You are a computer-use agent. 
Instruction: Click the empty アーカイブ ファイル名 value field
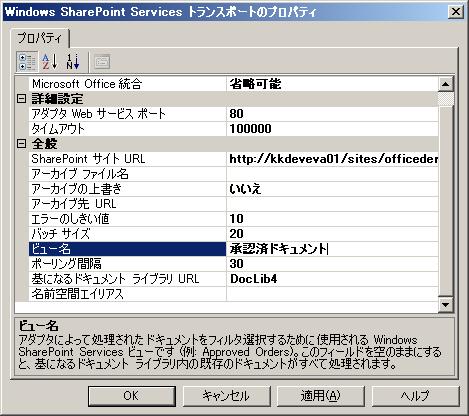[x=332, y=174]
